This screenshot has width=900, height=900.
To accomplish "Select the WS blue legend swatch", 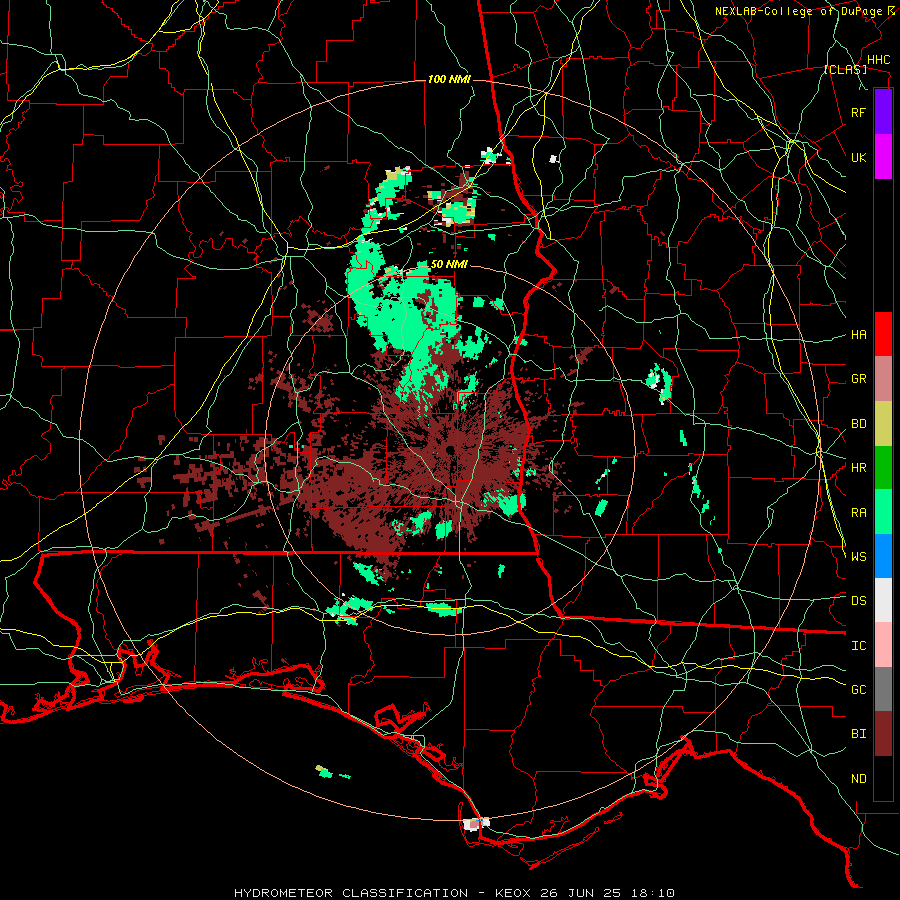I will [x=883, y=556].
